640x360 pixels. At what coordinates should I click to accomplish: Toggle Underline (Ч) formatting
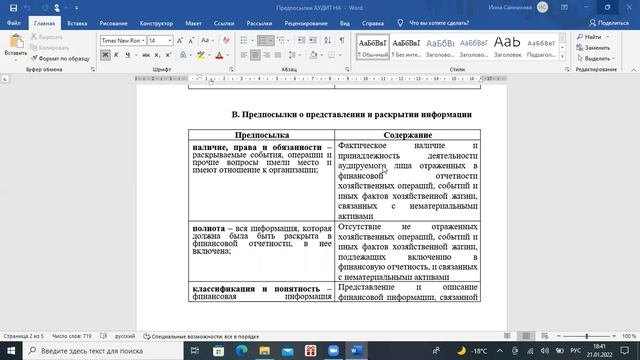[x=128, y=55]
